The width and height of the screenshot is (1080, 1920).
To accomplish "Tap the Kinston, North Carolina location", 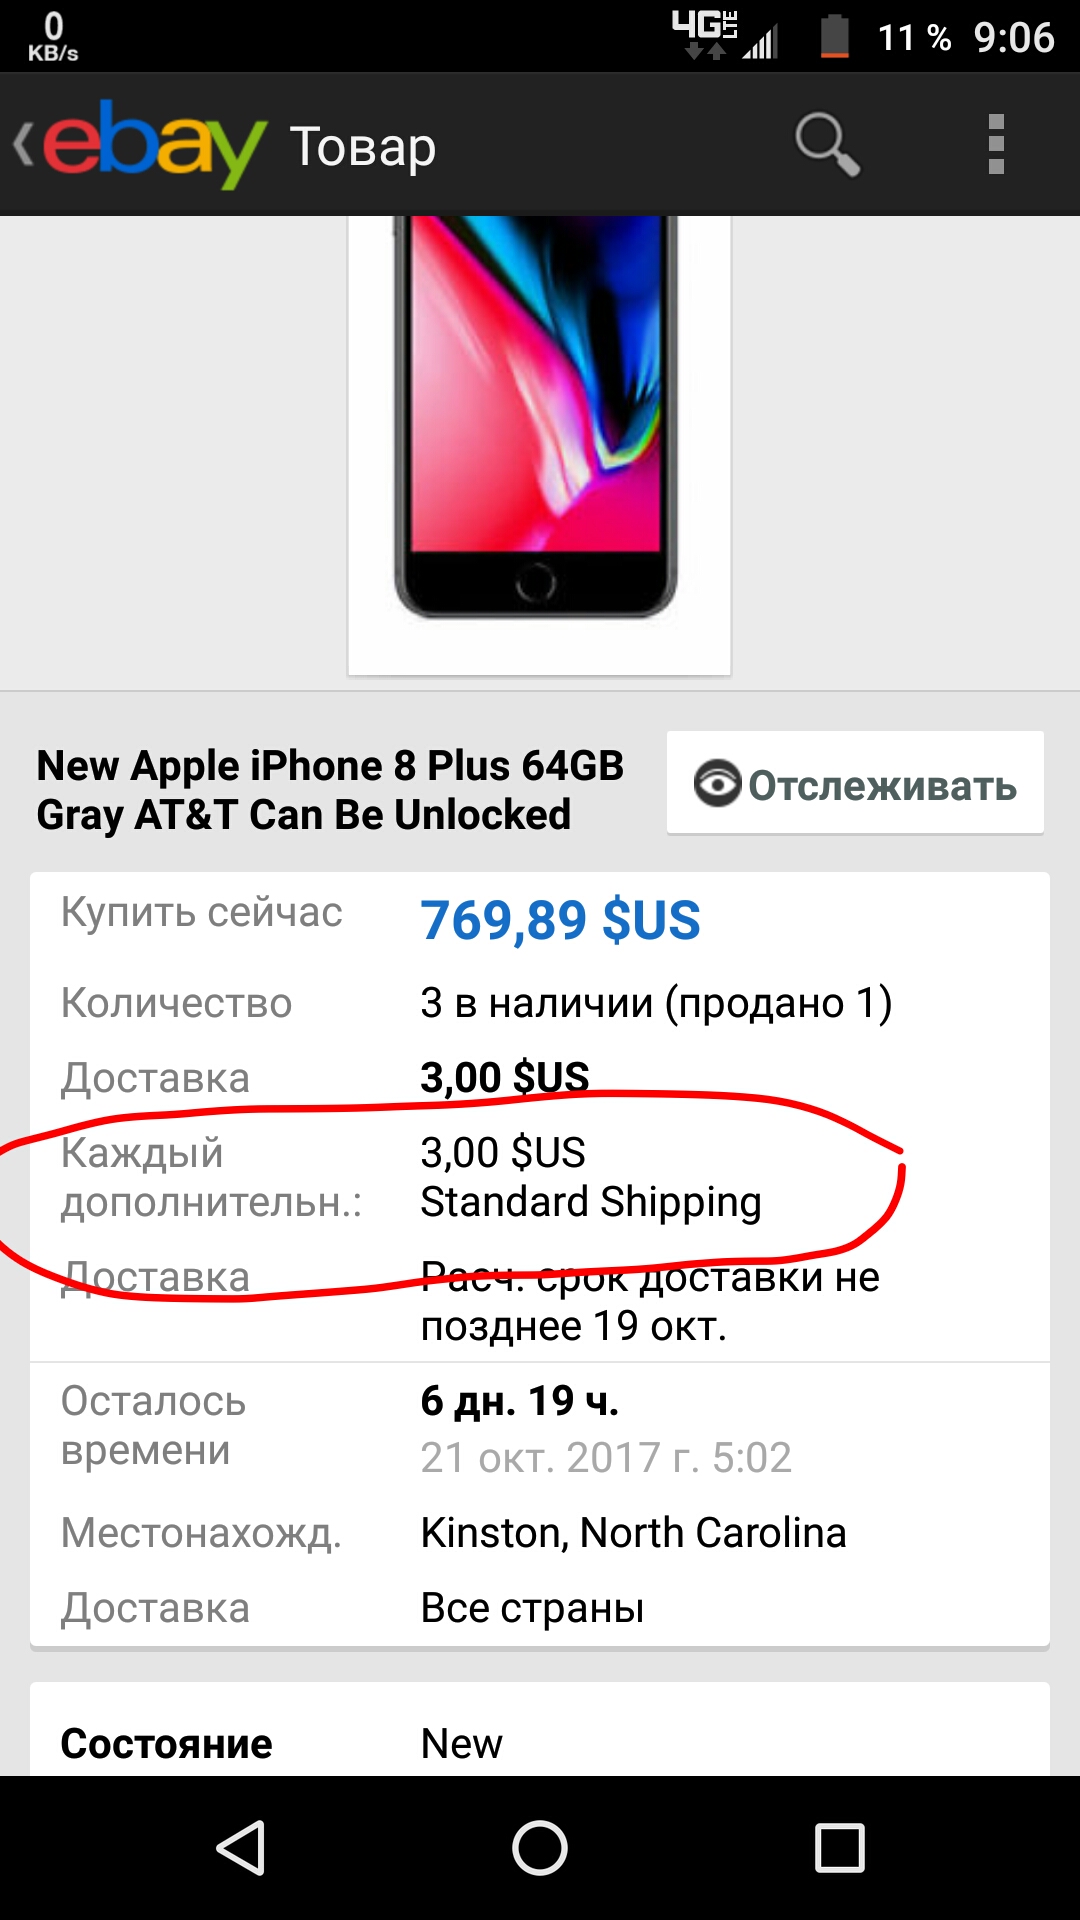I will pos(633,1532).
